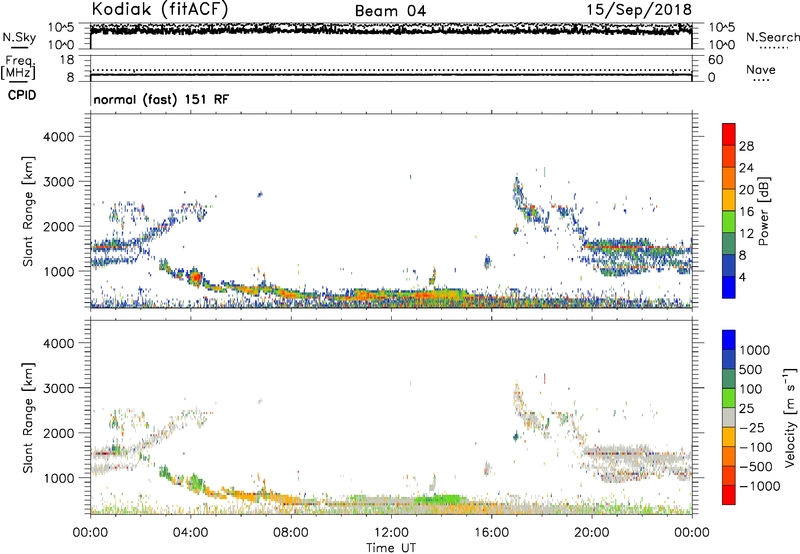Click the 'CPID' label
Viewport: 800px width, 554px height.
tap(22, 95)
